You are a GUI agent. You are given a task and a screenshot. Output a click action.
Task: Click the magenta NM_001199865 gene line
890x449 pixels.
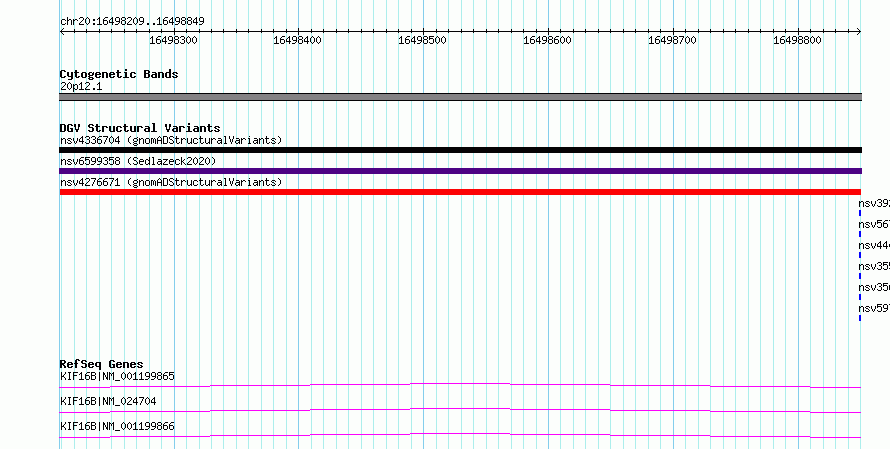(460, 385)
